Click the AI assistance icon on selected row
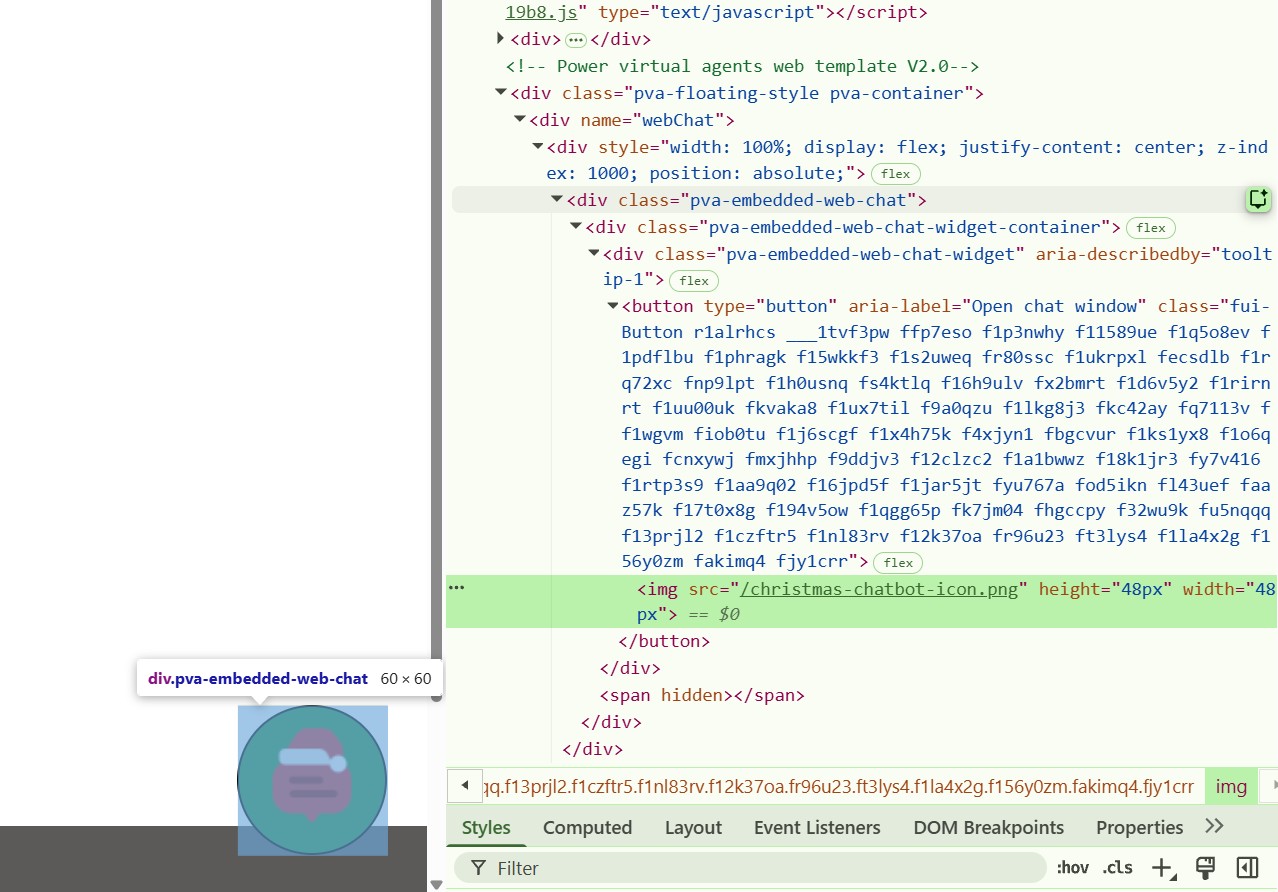Image resolution: width=1278 pixels, height=892 pixels. 1257,200
